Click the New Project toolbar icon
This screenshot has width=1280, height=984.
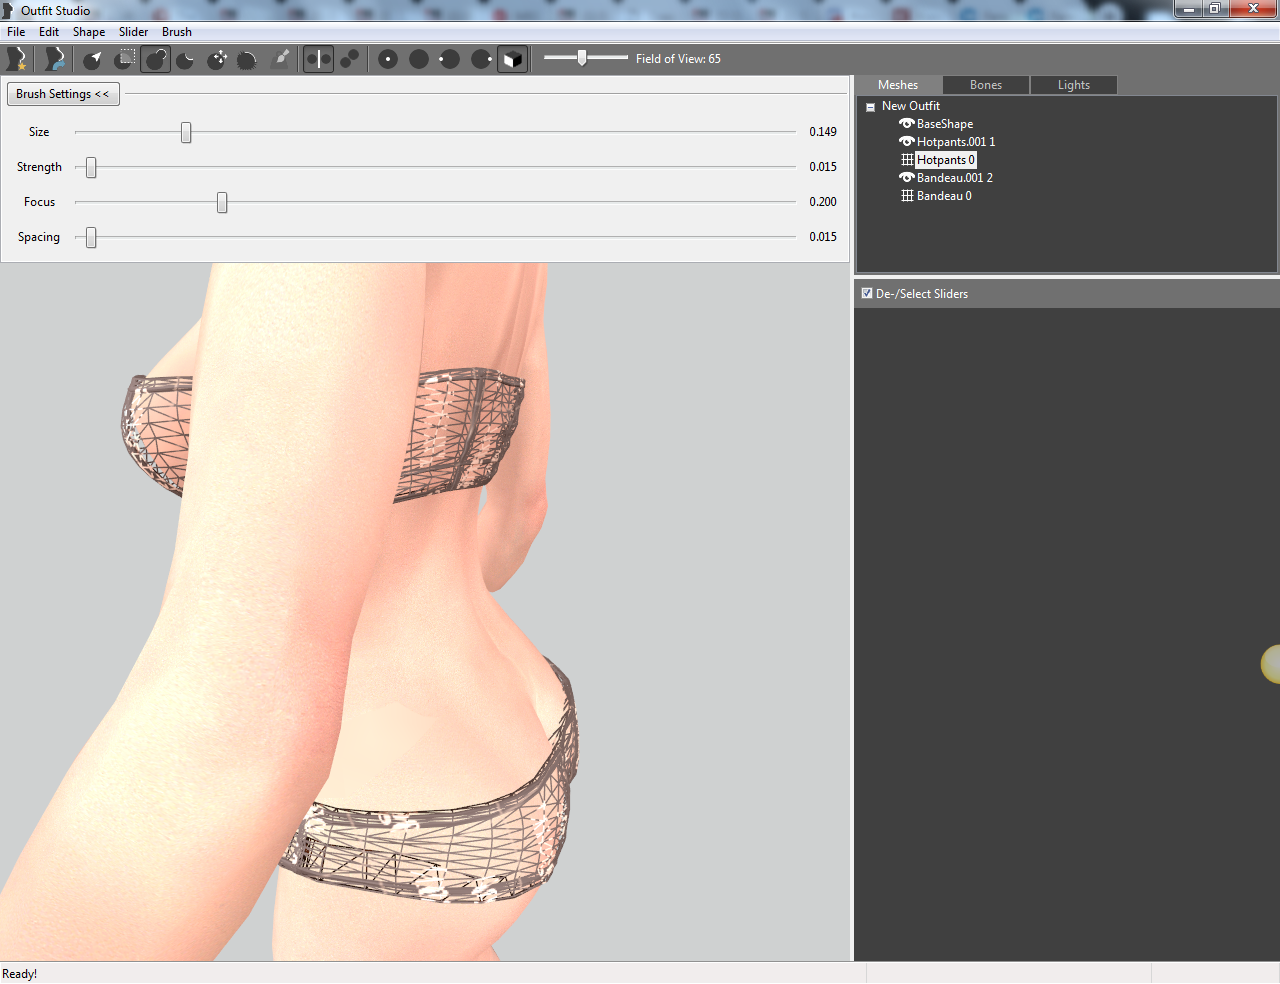[17, 59]
